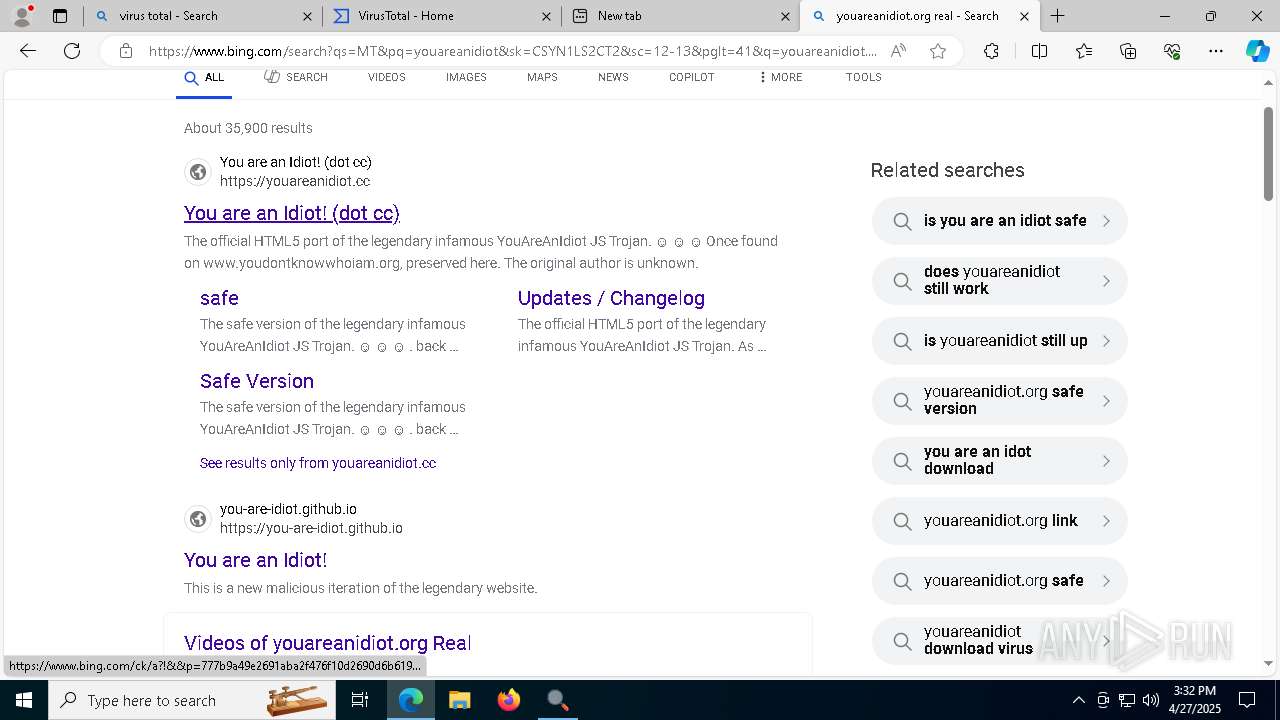This screenshot has height=720, width=1280.
Task: Search 'you are an idot download'
Action: point(1000,461)
